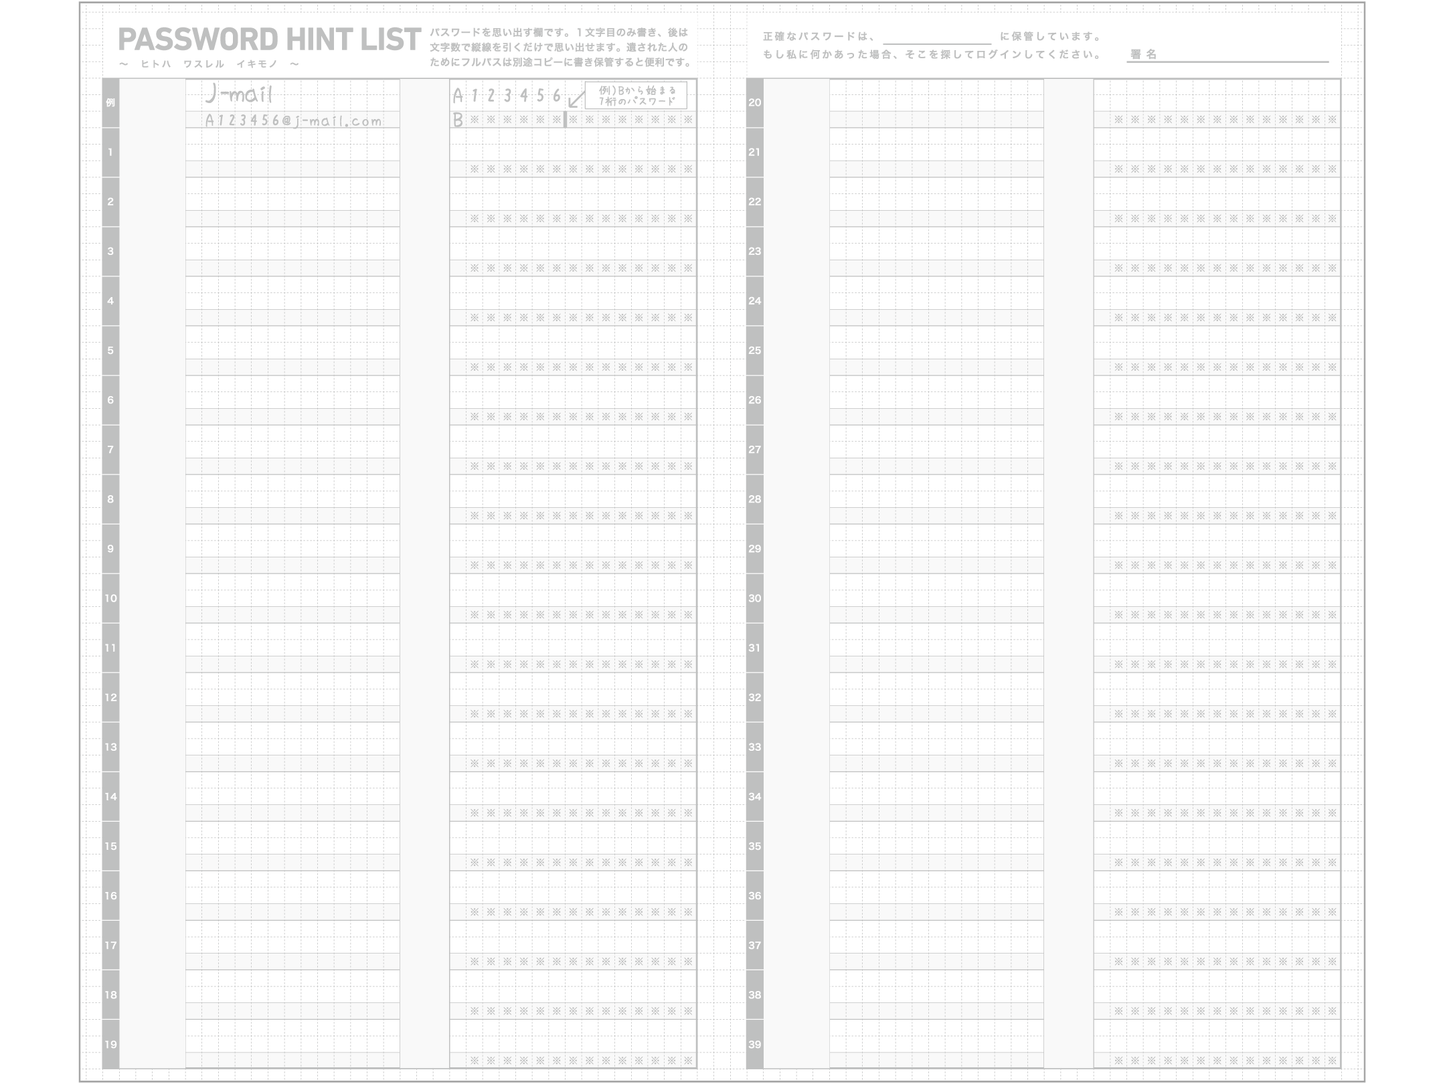Select the handwritten 'J-mail' example service name
The image size is (1445, 1084).
238,94
